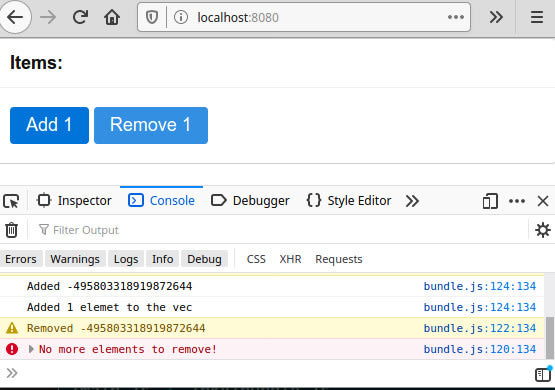Open the tracking protection shield icon

(x=152, y=17)
